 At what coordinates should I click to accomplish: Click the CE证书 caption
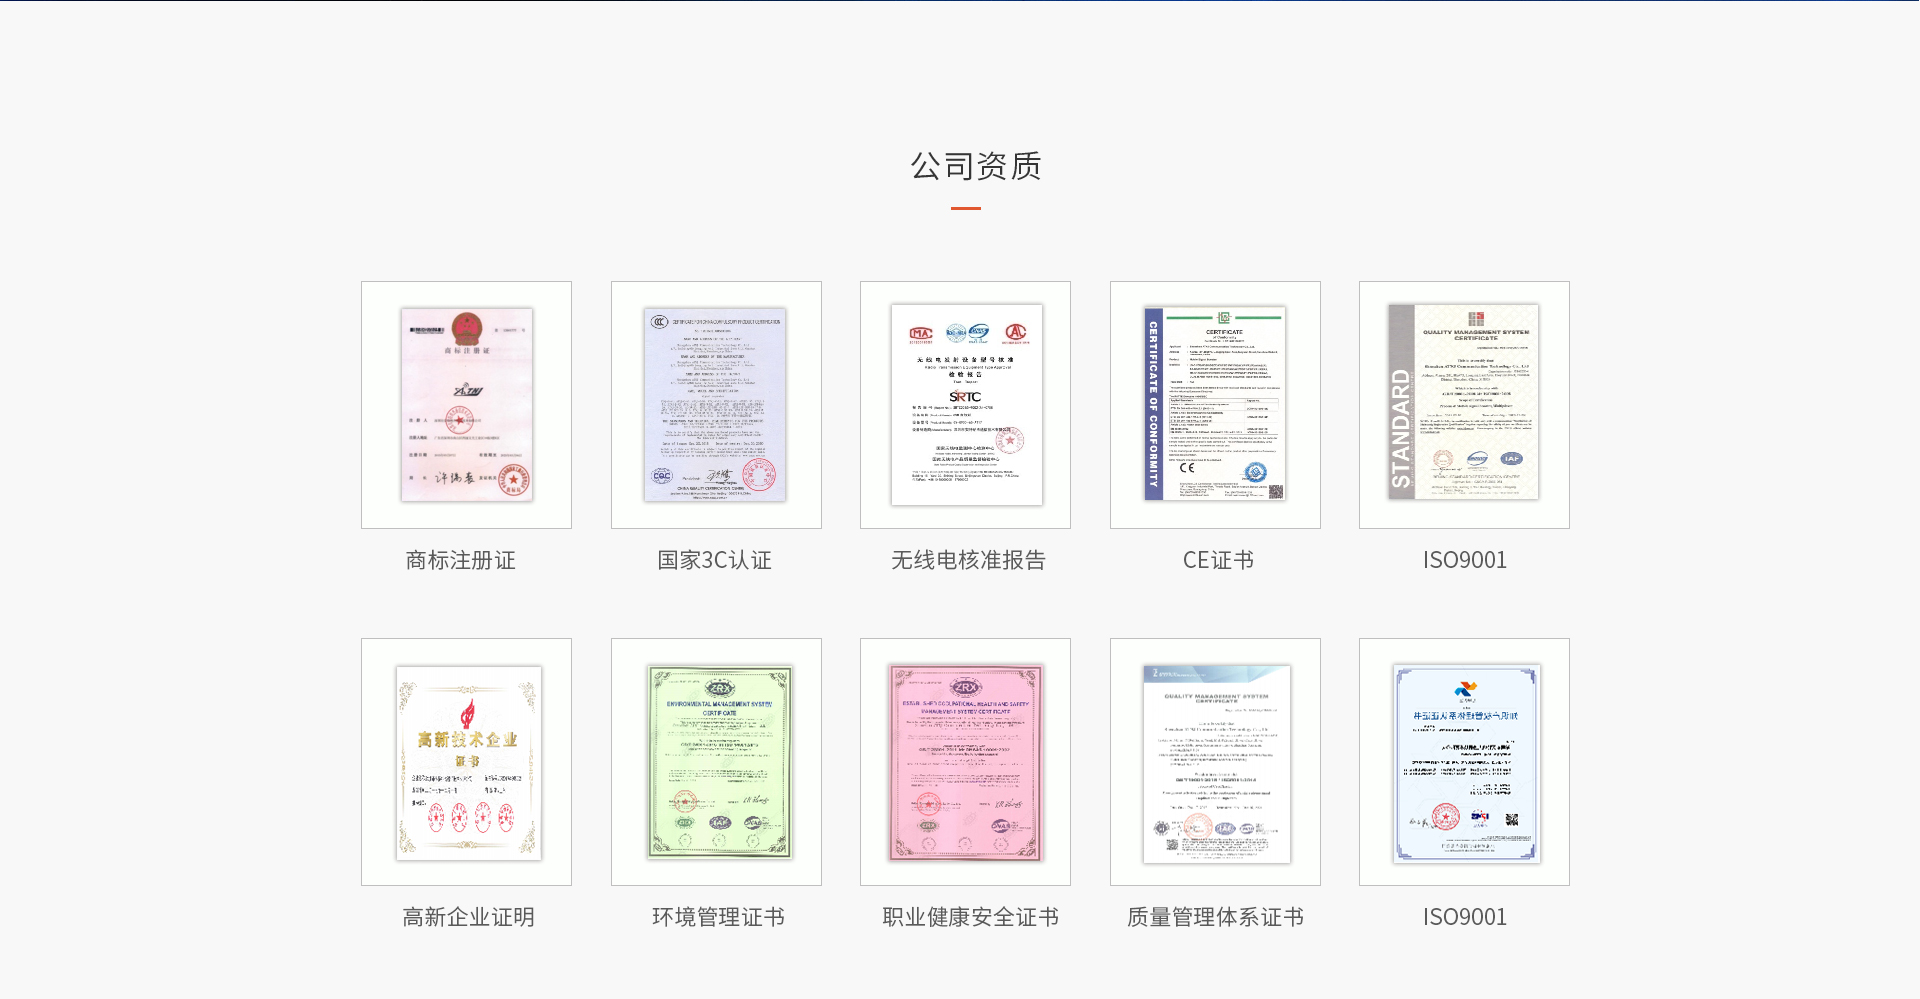coord(1216,560)
